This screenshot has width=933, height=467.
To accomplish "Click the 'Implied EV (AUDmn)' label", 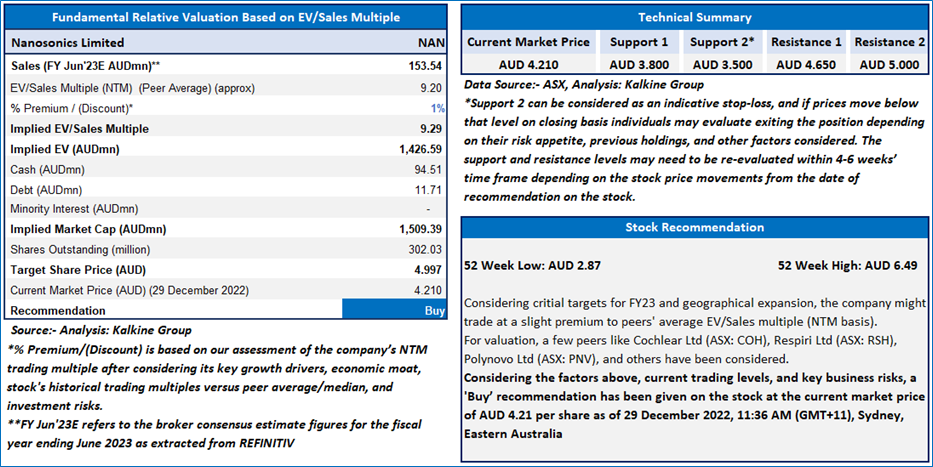I will point(65,149).
